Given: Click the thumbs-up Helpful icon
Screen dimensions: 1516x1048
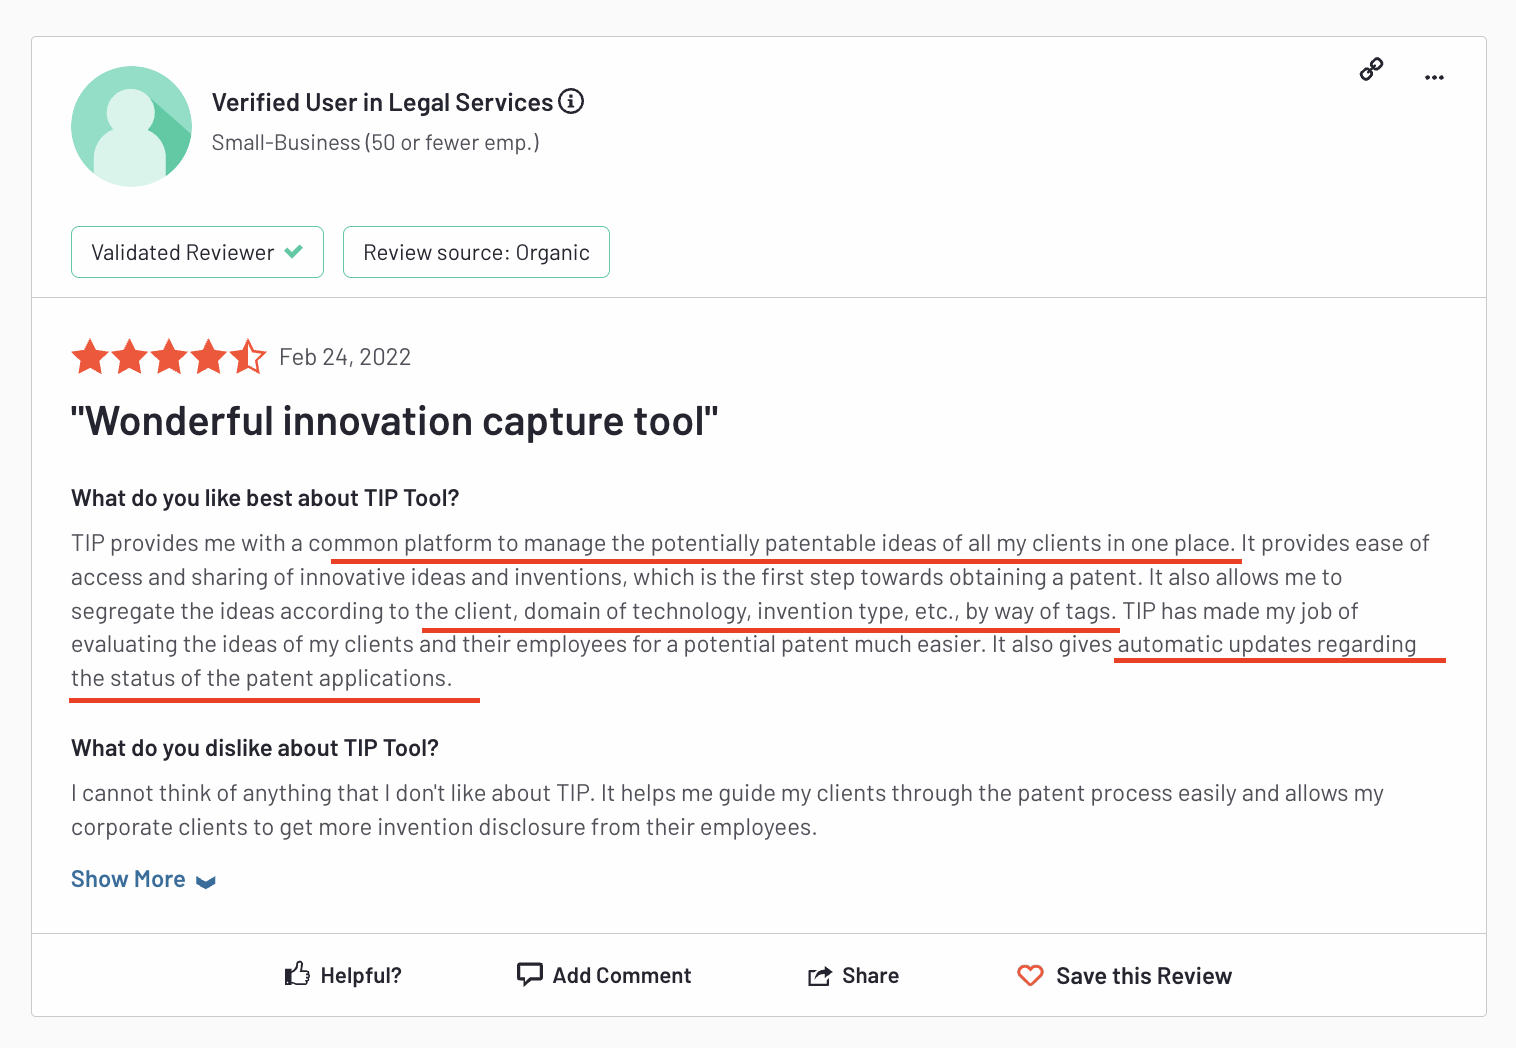Looking at the screenshot, I should 297,974.
